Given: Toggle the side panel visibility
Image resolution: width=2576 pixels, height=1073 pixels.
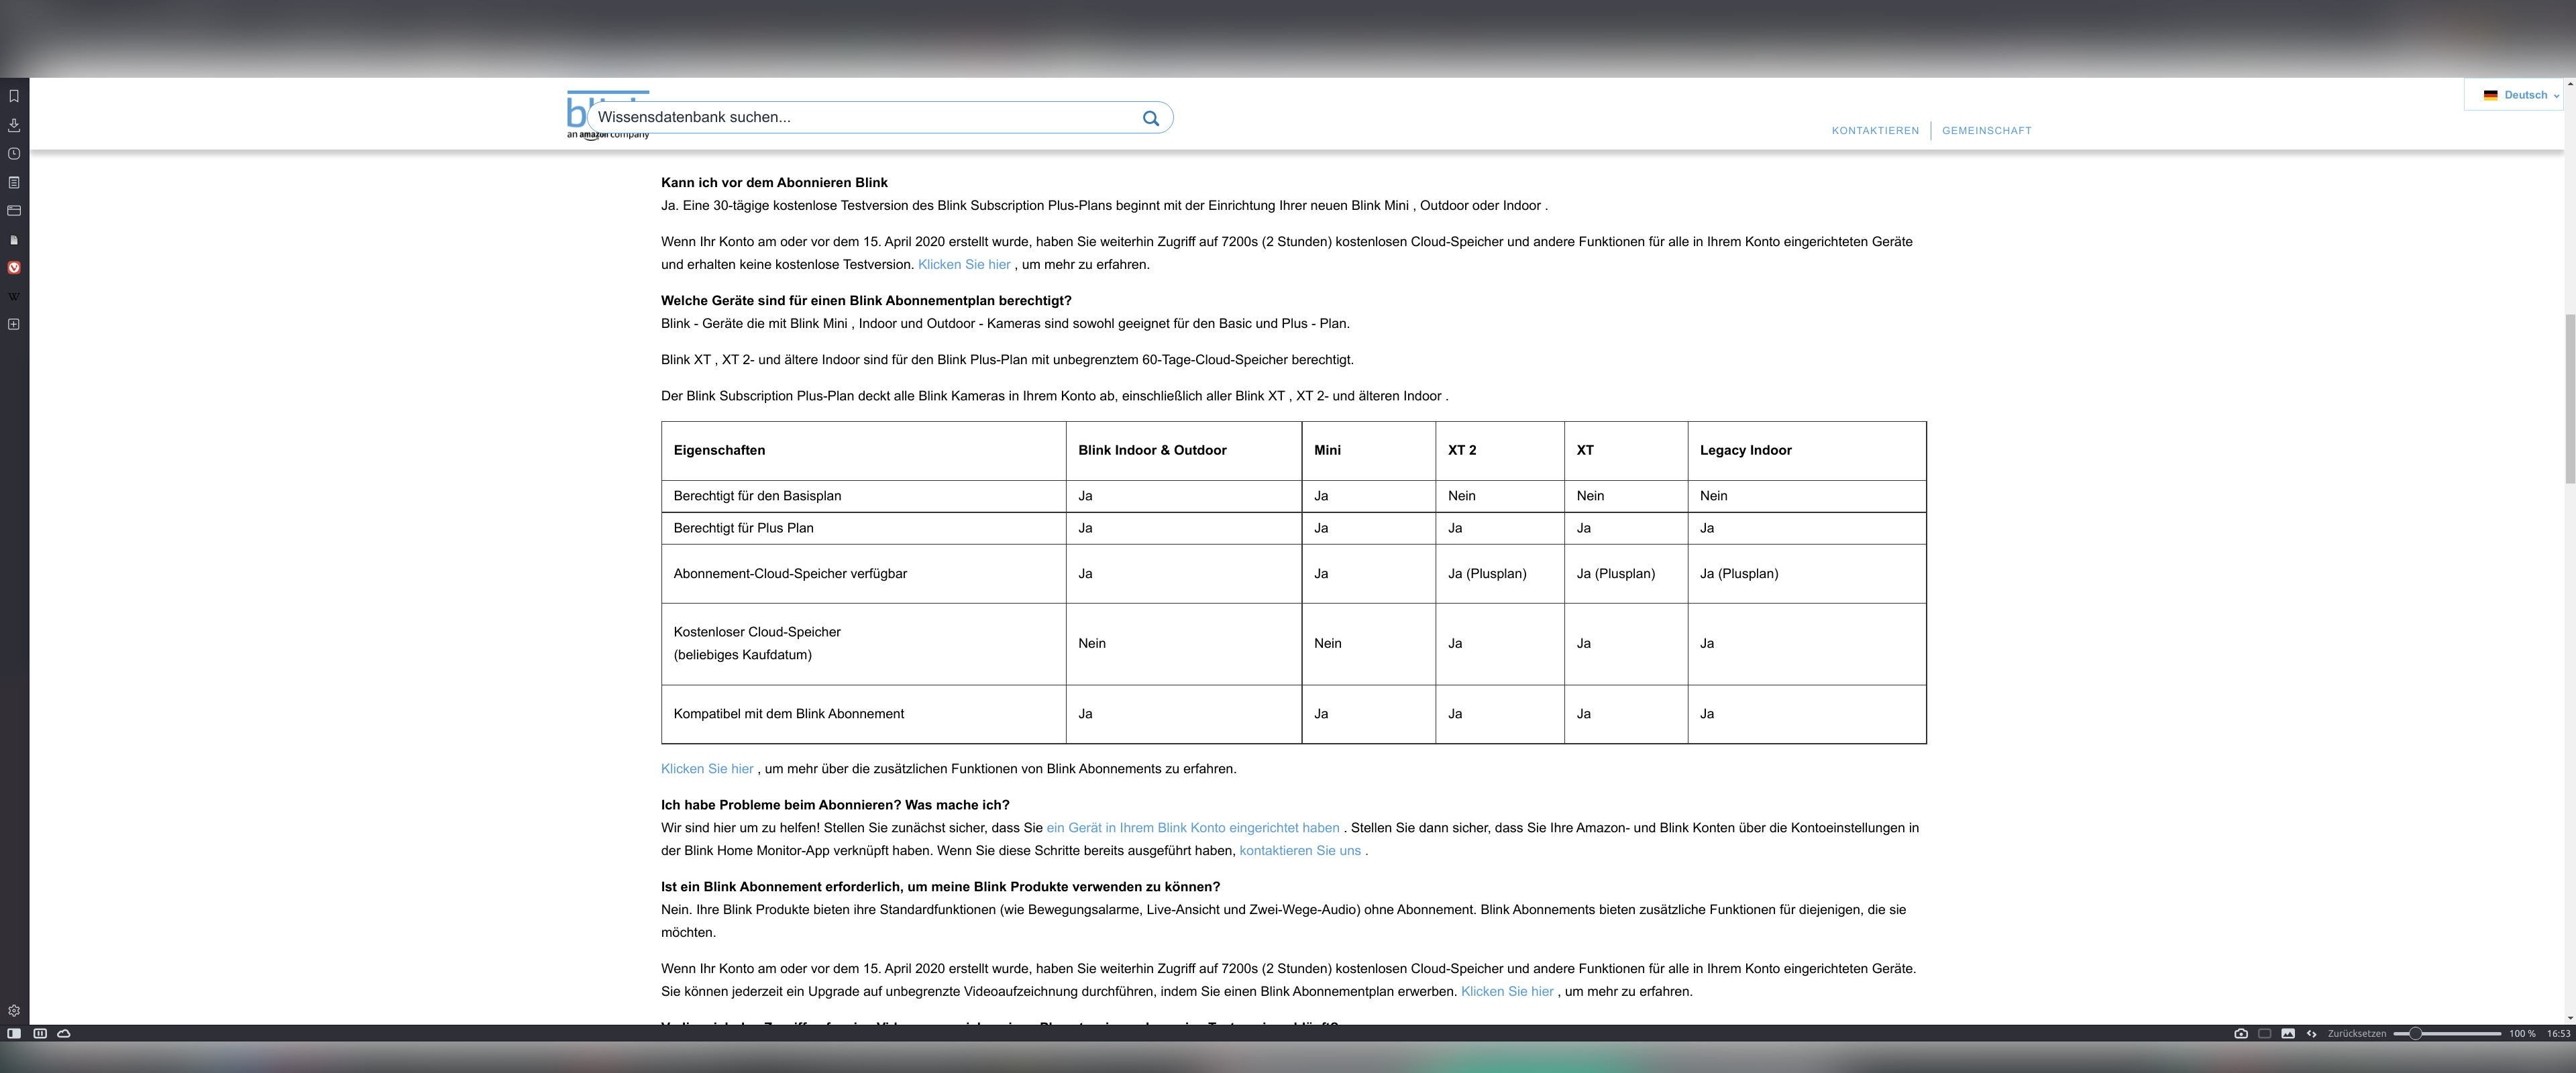Looking at the screenshot, I should click(x=14, y=1034).
